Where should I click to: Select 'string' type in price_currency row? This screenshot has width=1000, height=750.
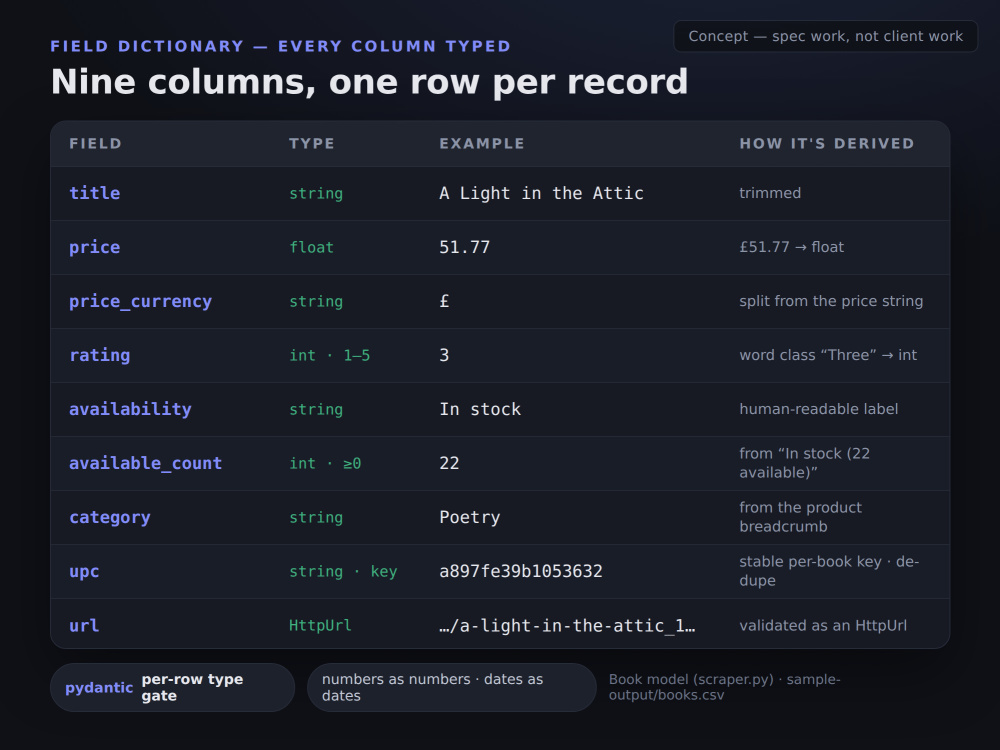coord(316,302)
